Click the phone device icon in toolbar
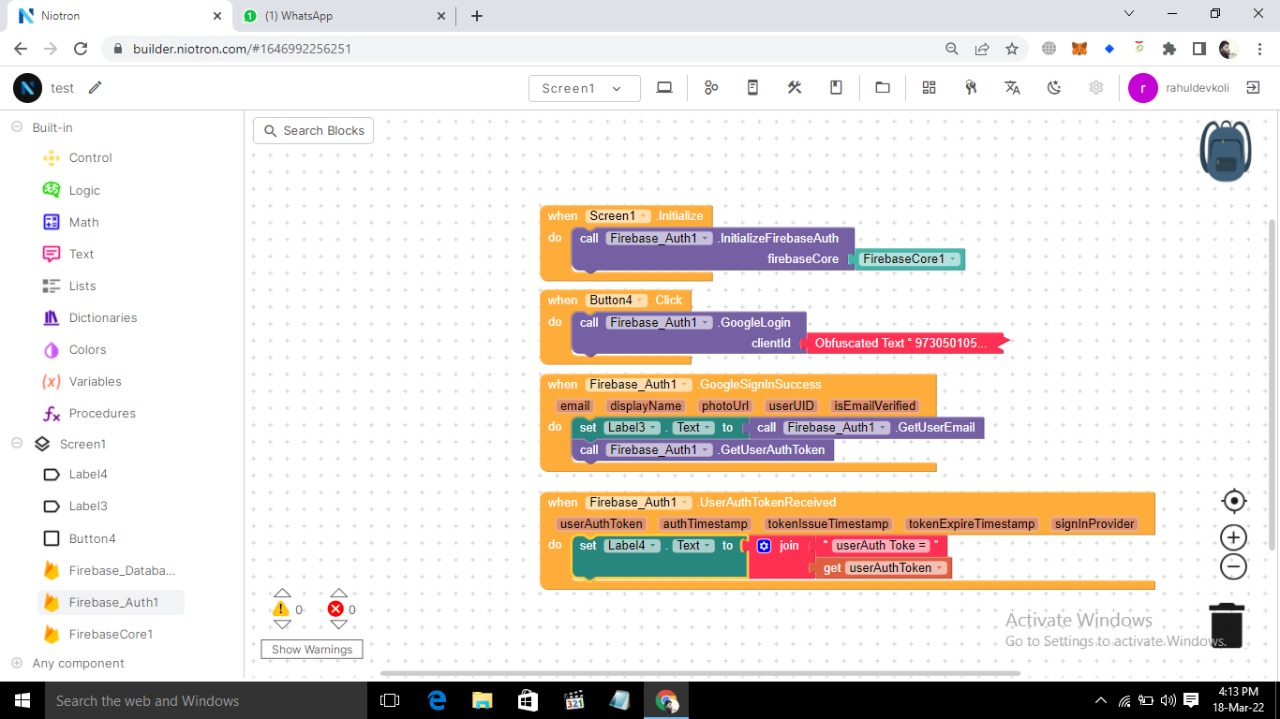Viewport: 1280px width, 719px height. coord(753,88)
